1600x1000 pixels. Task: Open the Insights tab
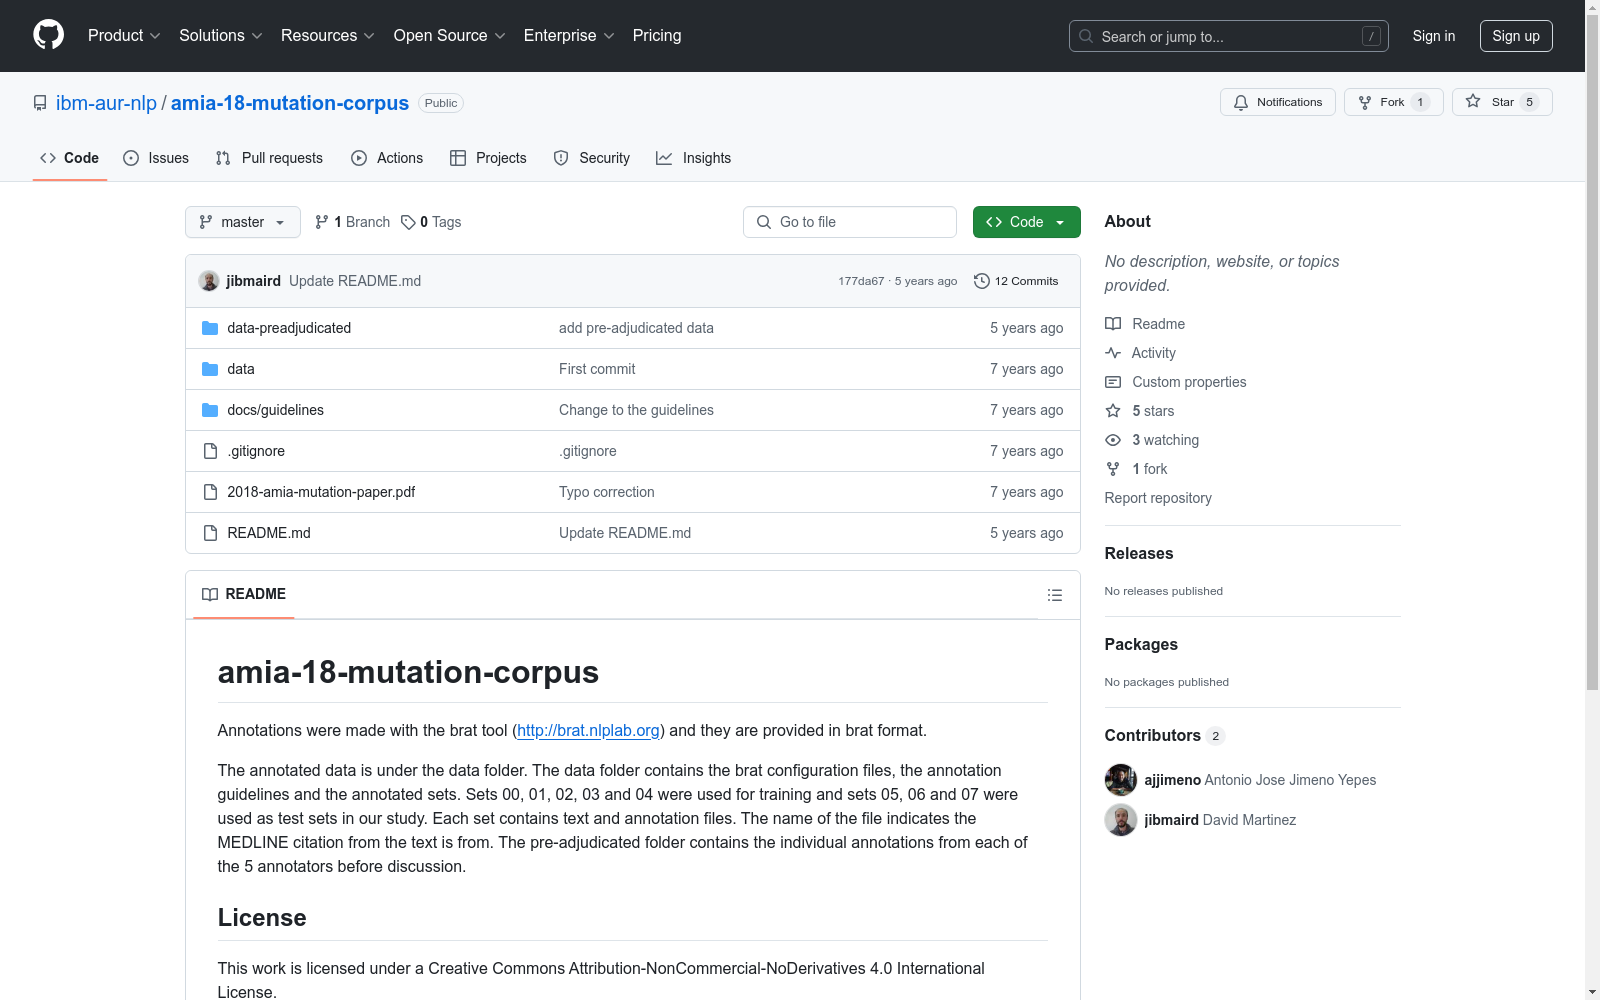[694, 158]
